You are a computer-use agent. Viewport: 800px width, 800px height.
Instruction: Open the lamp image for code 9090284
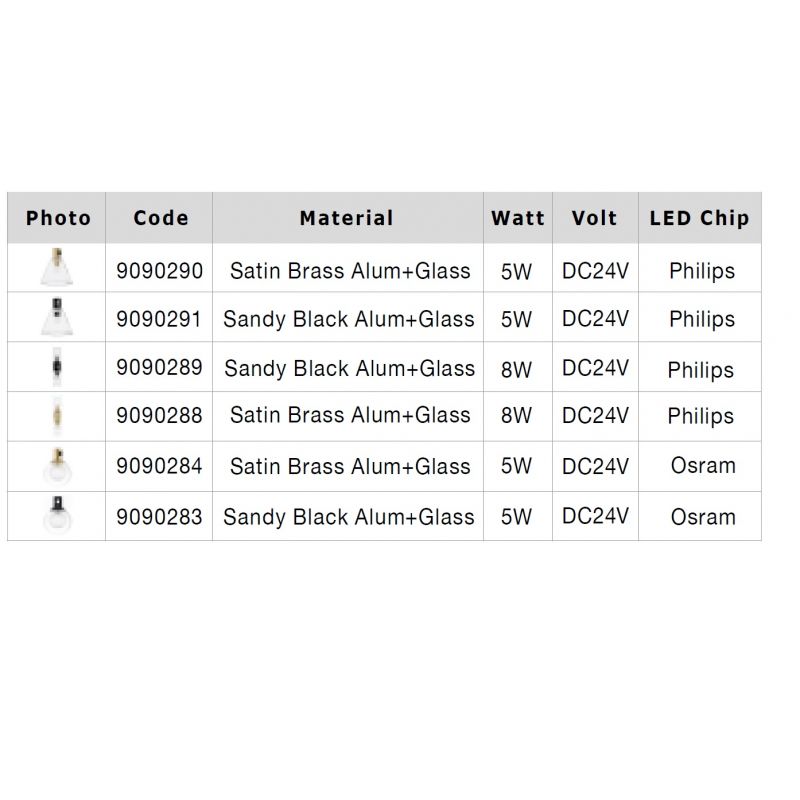[53, 465]
